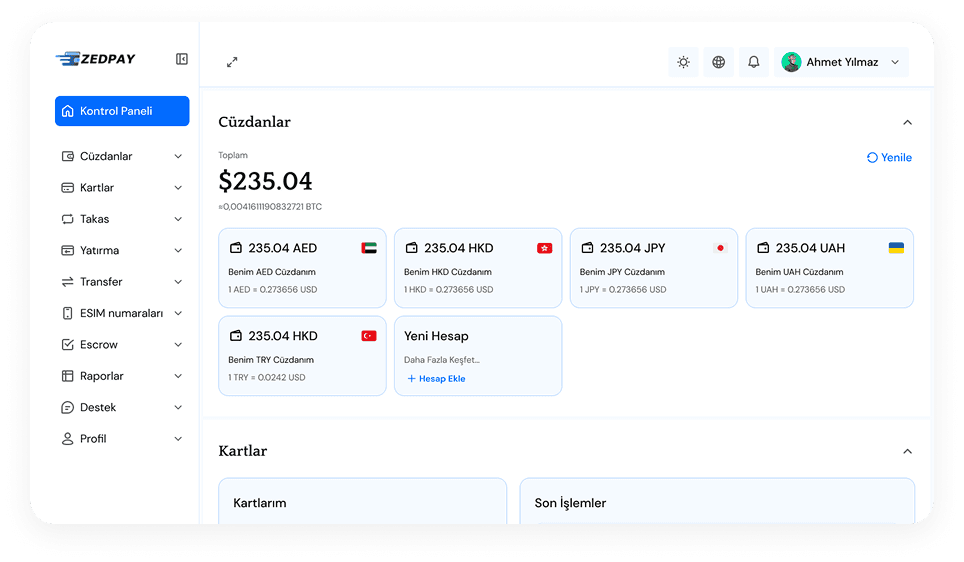
Task: Refresh balances with Yenile
Action: [x=889, y=157]
